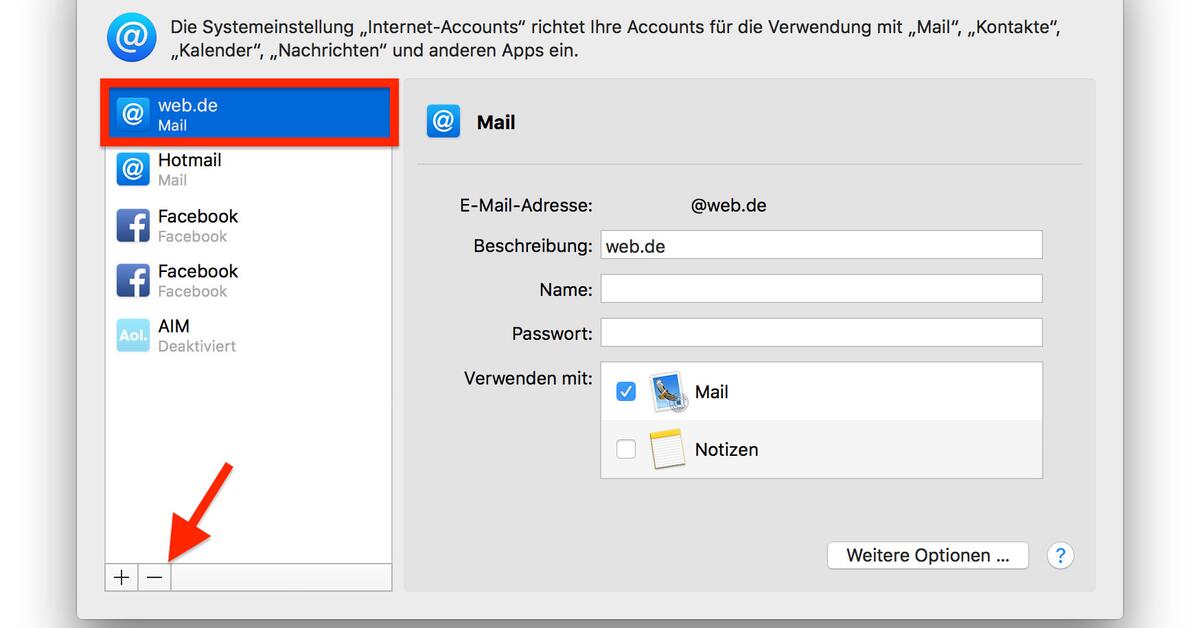Click into the empty Name field
This screenshot has height=628, width=1200.
coord(820,288)
